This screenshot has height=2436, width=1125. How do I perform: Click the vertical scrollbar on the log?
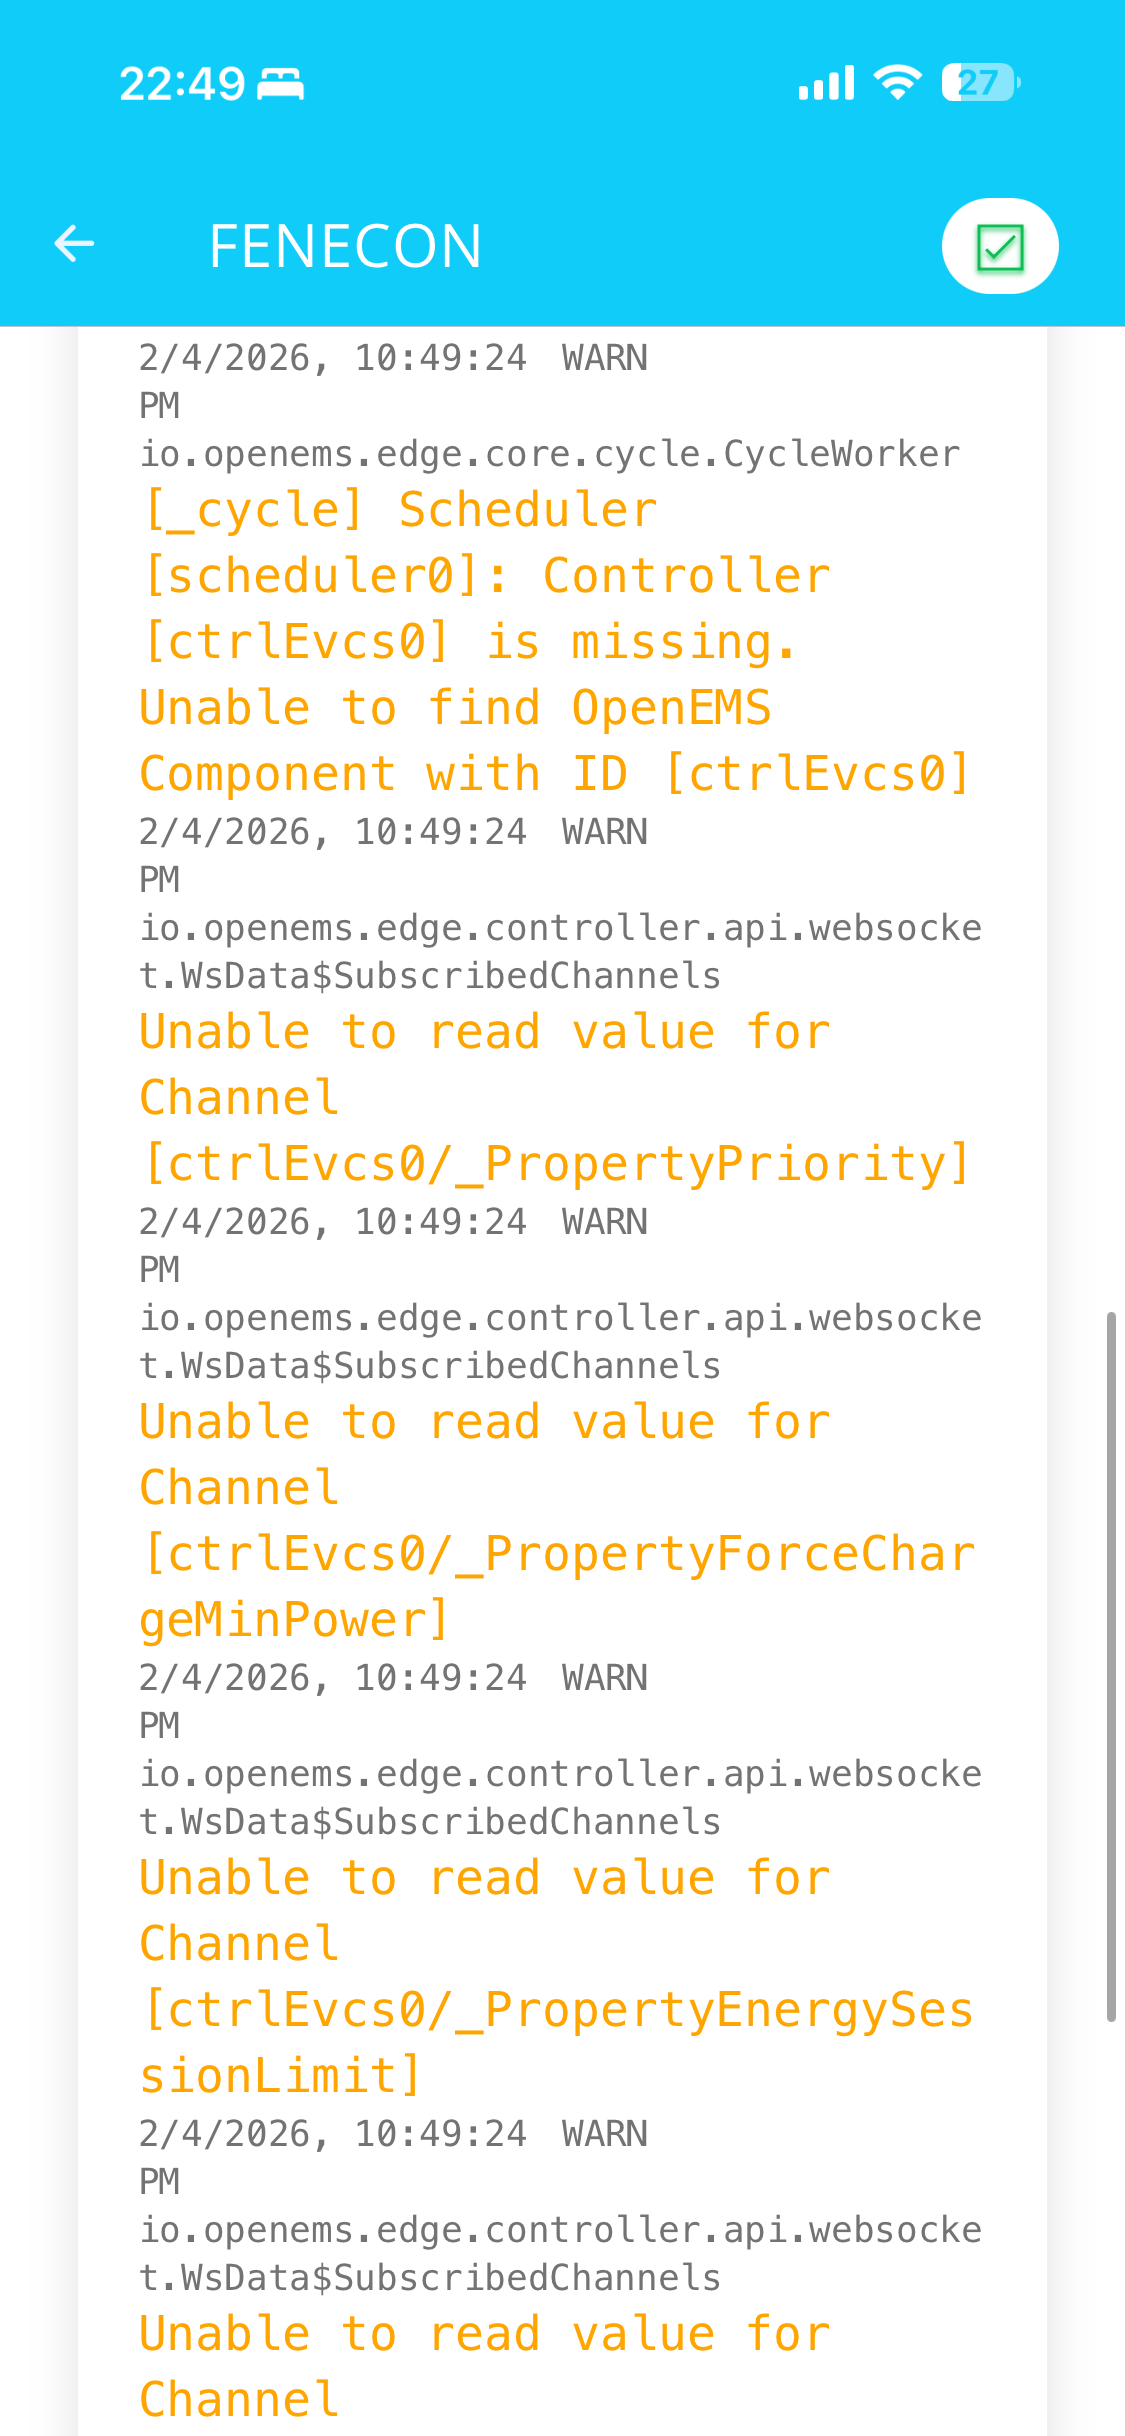click(1110, 1666)
